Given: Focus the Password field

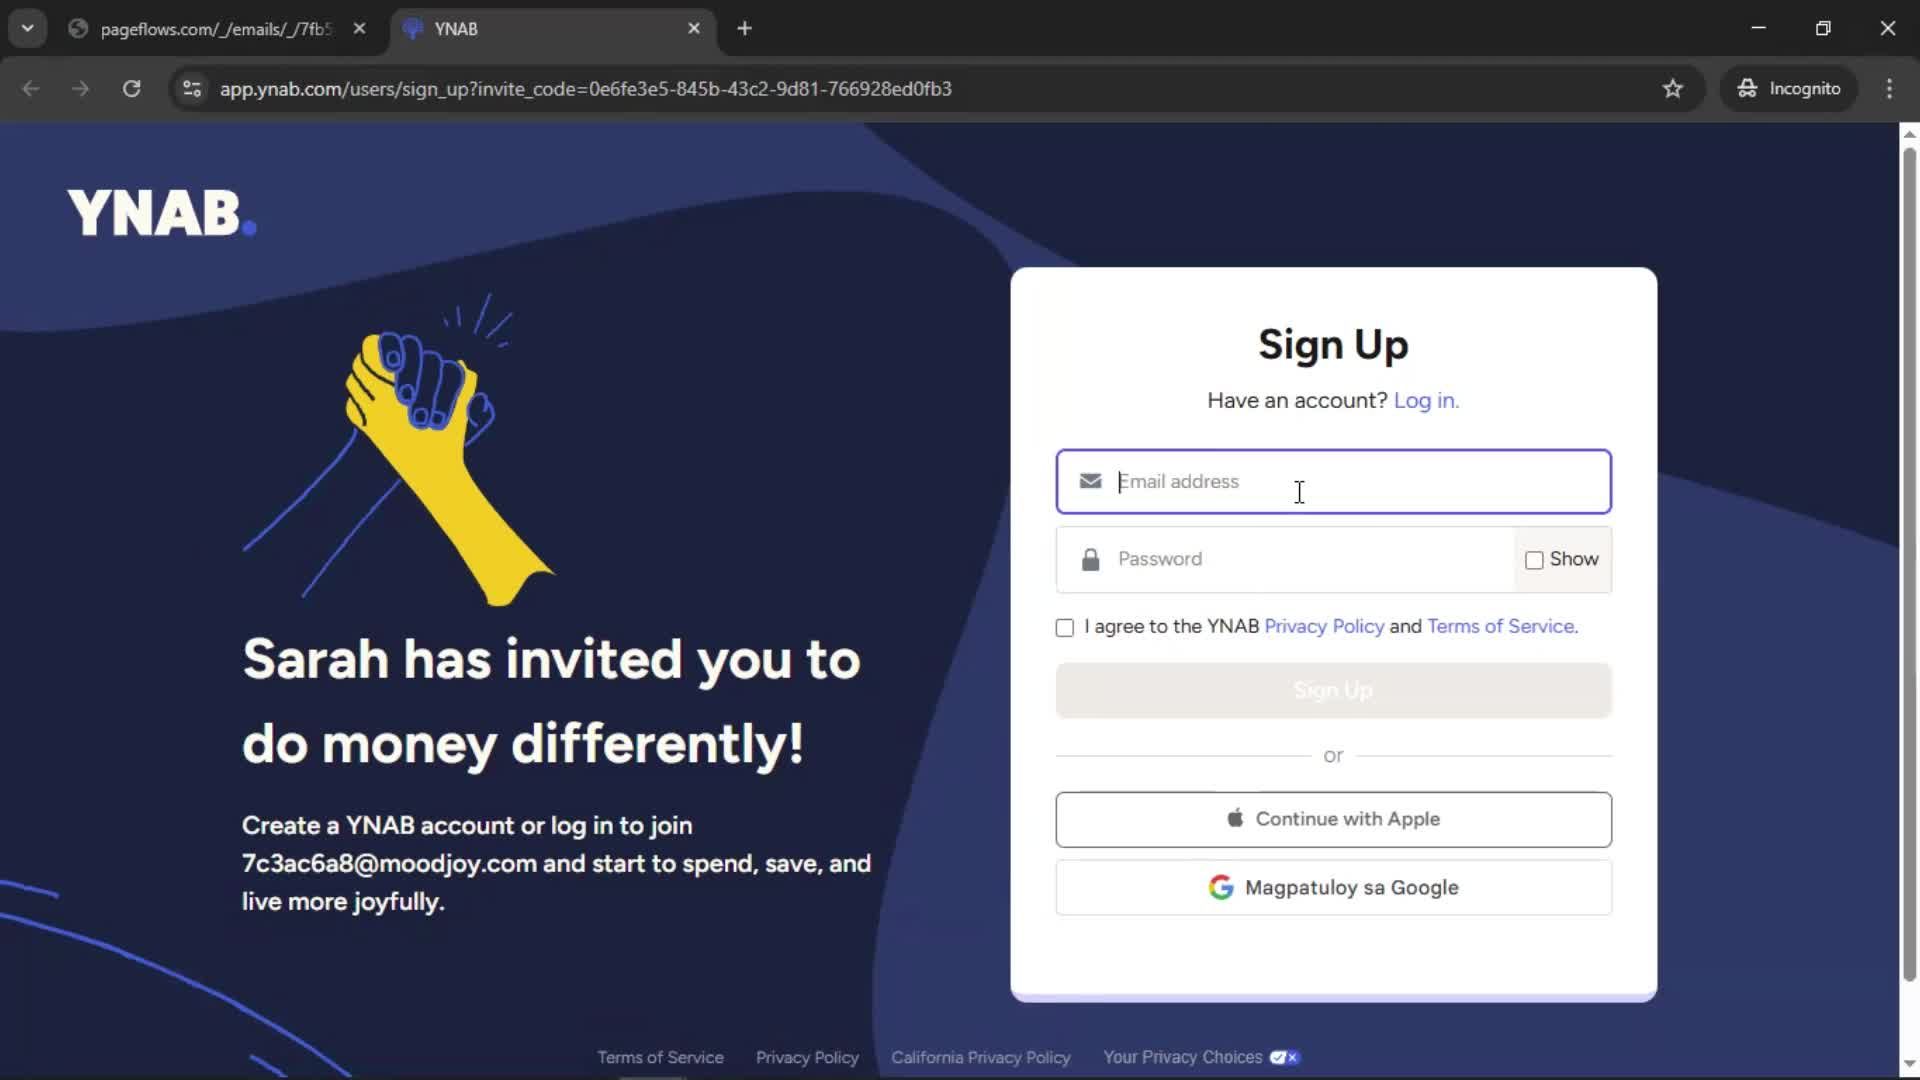Looking at the screenshot, I should (1285, 559).
